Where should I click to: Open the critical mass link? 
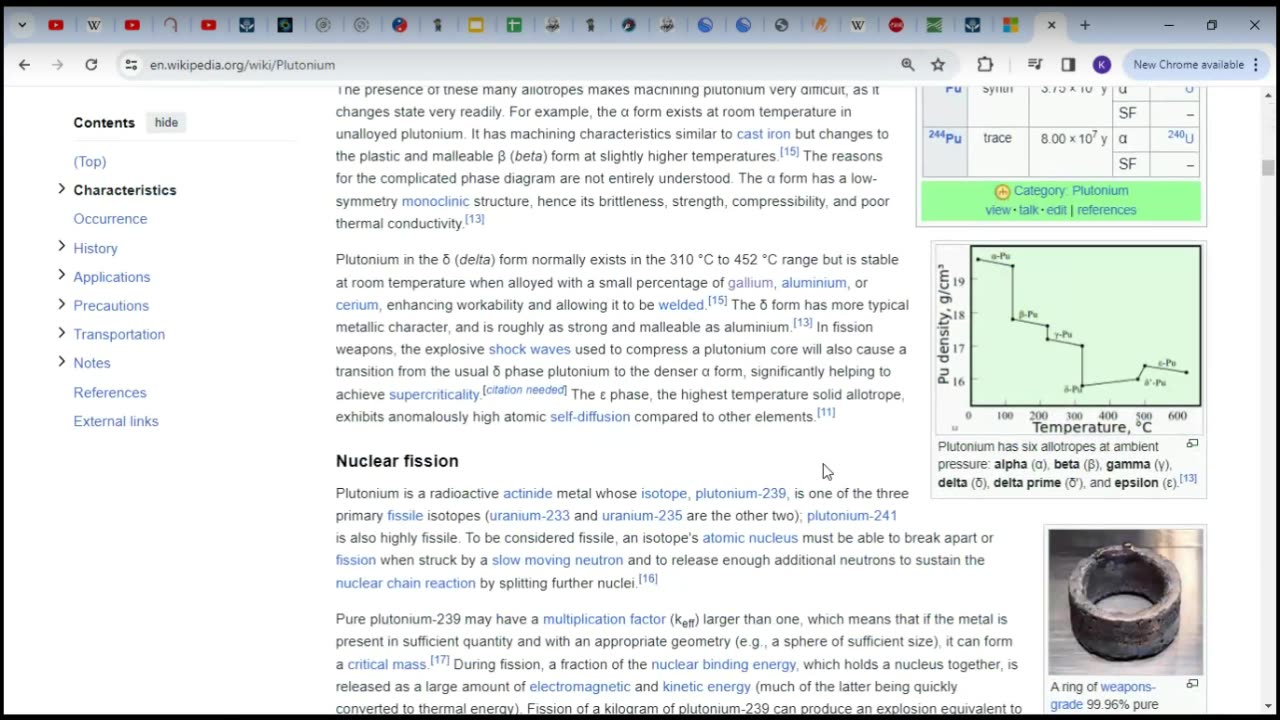tap(387, 664)
